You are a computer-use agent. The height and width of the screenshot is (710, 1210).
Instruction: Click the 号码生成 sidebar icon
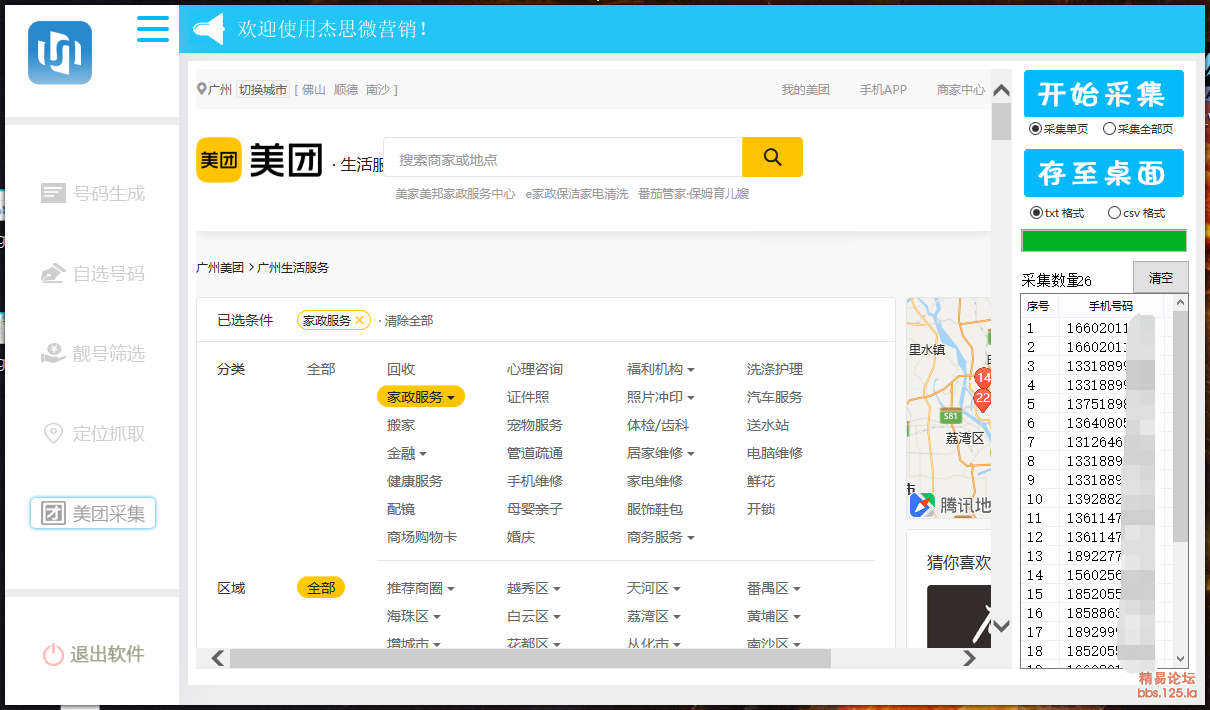(x=53, y=193)
